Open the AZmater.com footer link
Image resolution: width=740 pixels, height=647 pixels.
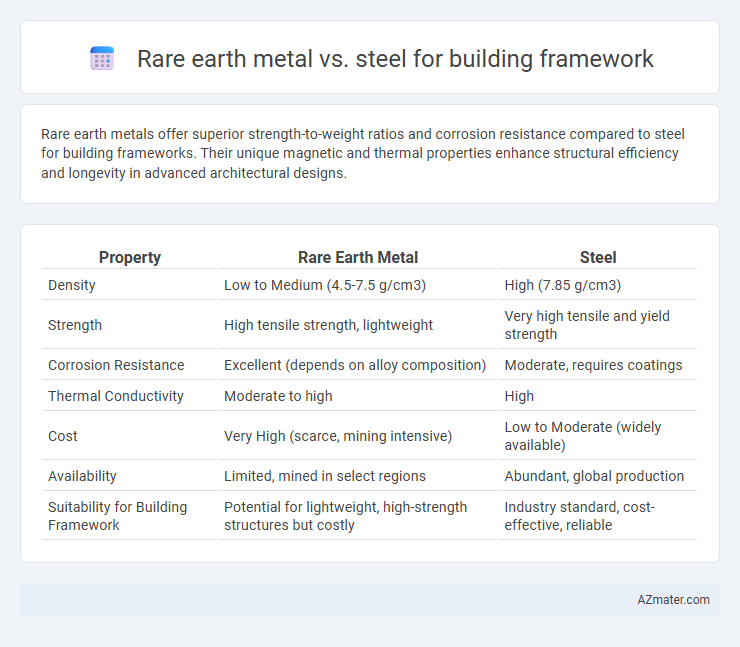click(673, 599)
